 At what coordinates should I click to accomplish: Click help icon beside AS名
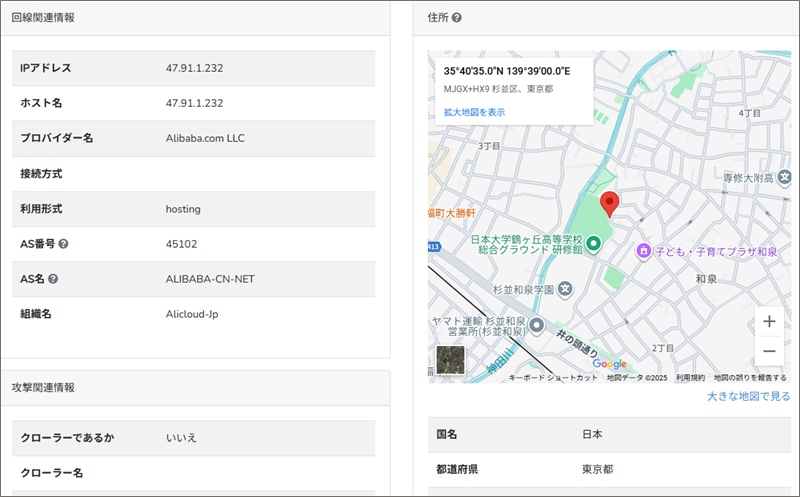click(x=53, y=279)
